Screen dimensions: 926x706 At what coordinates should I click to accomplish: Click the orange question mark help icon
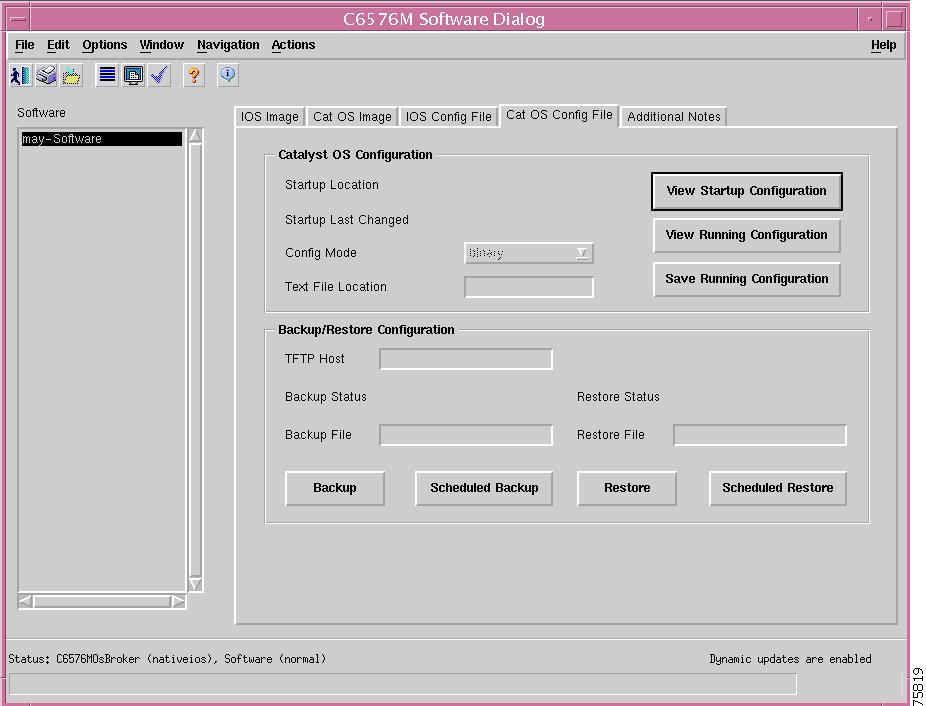(194, 76)
